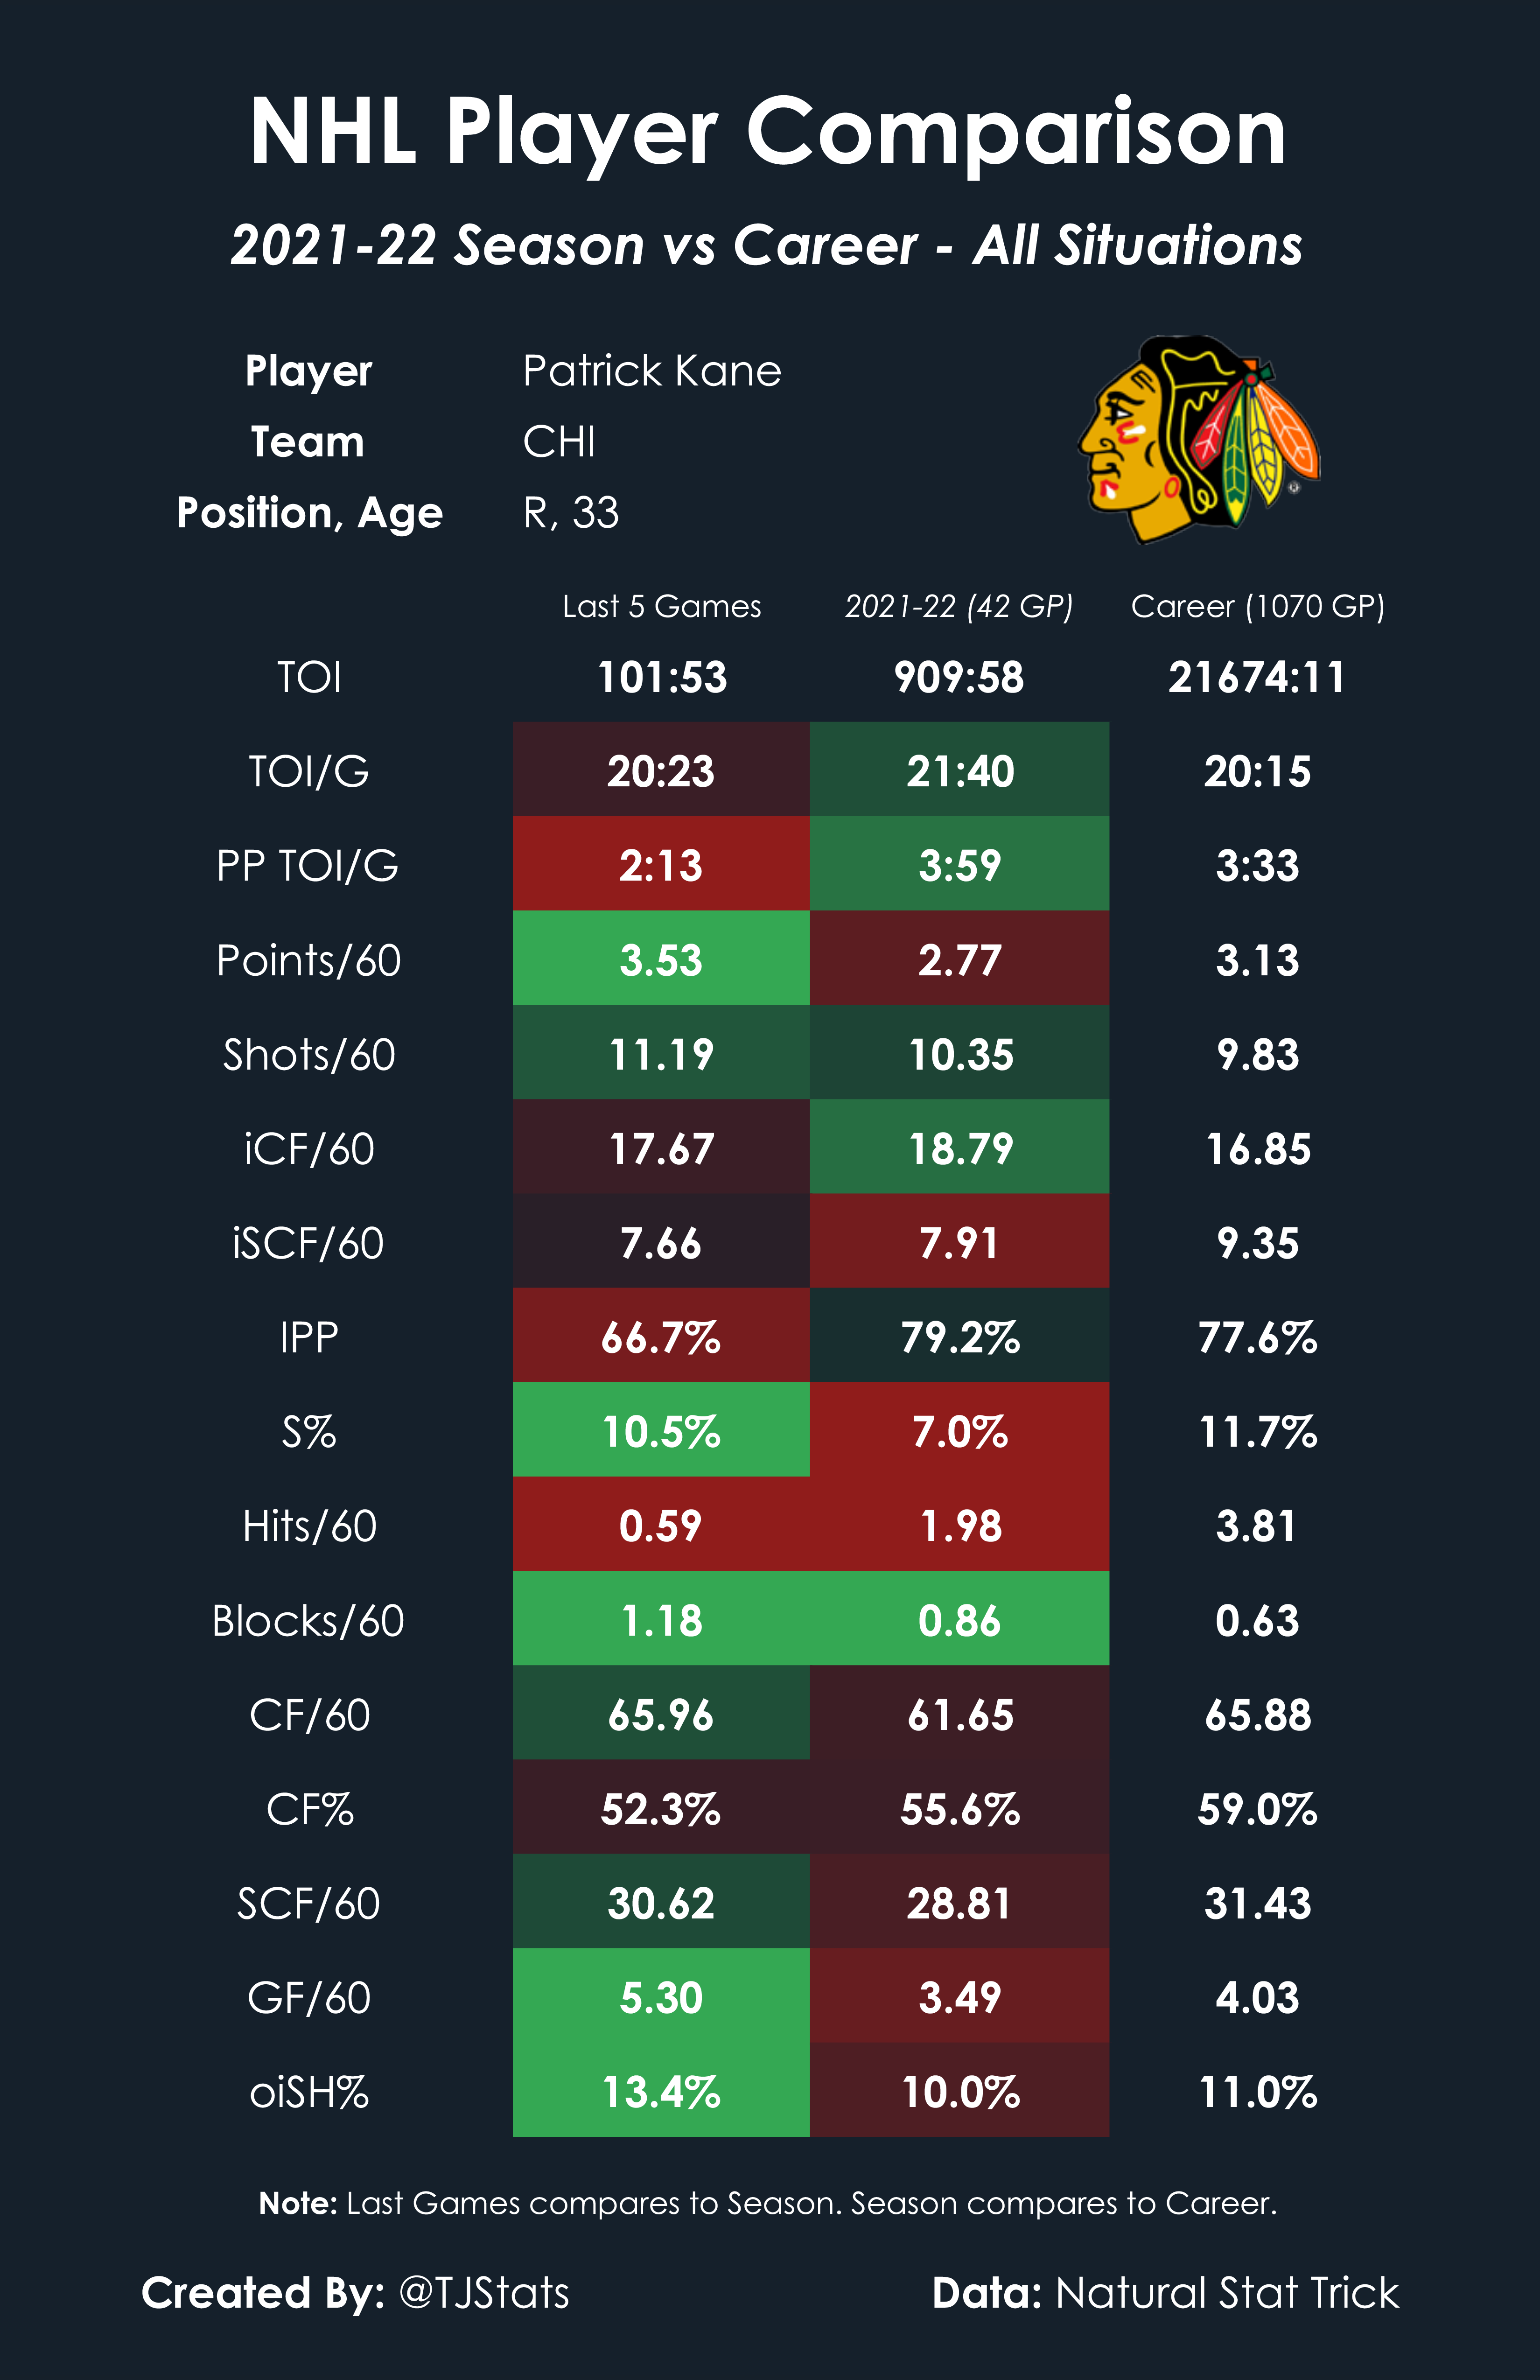Click the team abbreviation CHI
This screenshot has width=1540, height=2380.
click(559, 442)
